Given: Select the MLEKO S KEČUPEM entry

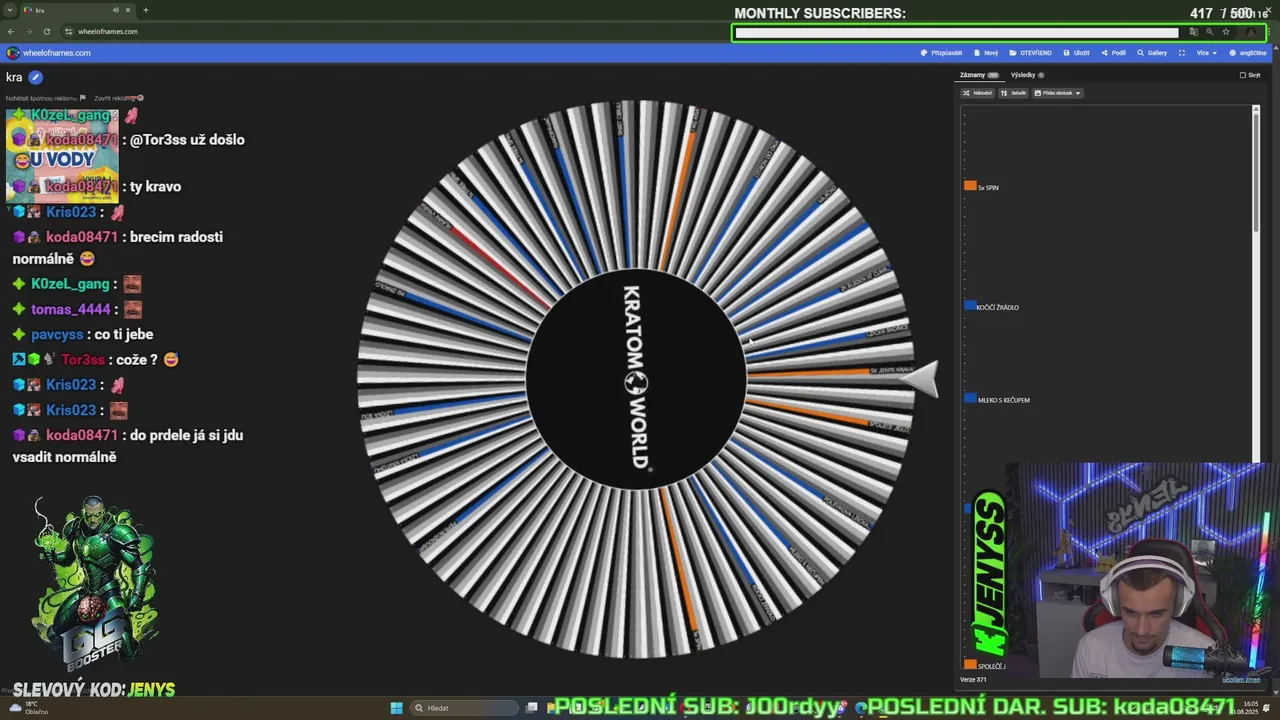Looking at the screenshot, I should pyautogui.click(x=1003, y=400).
